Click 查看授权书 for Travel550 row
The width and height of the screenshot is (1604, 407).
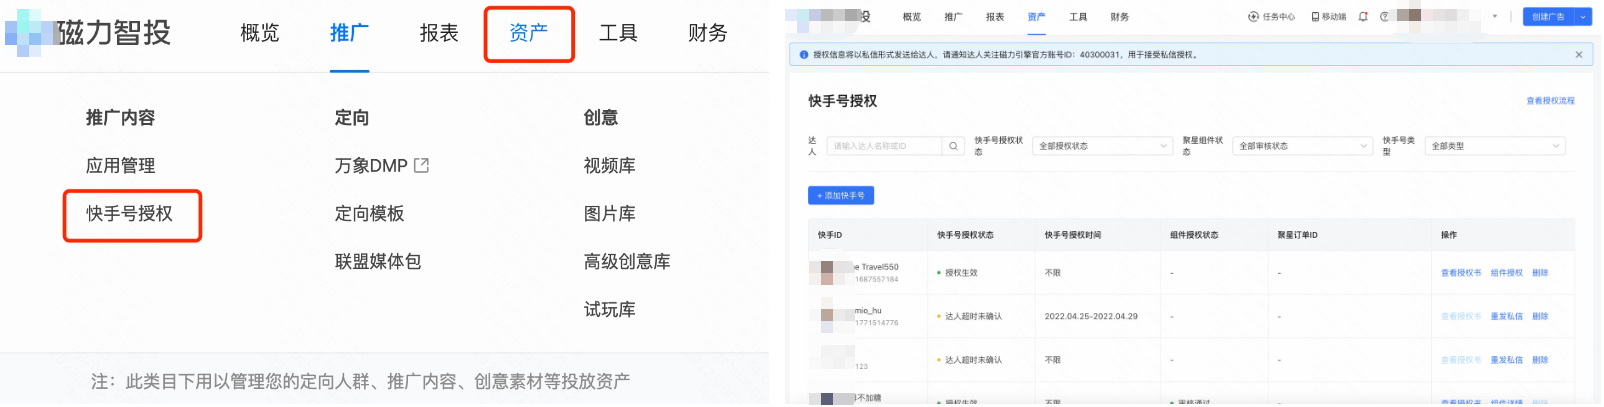point(1461,273)
